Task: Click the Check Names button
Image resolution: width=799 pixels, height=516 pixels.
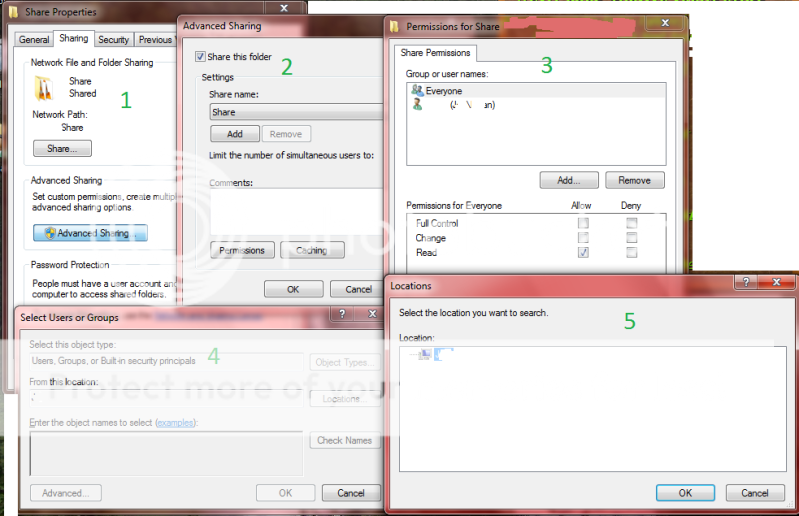Action: (344, 440)
